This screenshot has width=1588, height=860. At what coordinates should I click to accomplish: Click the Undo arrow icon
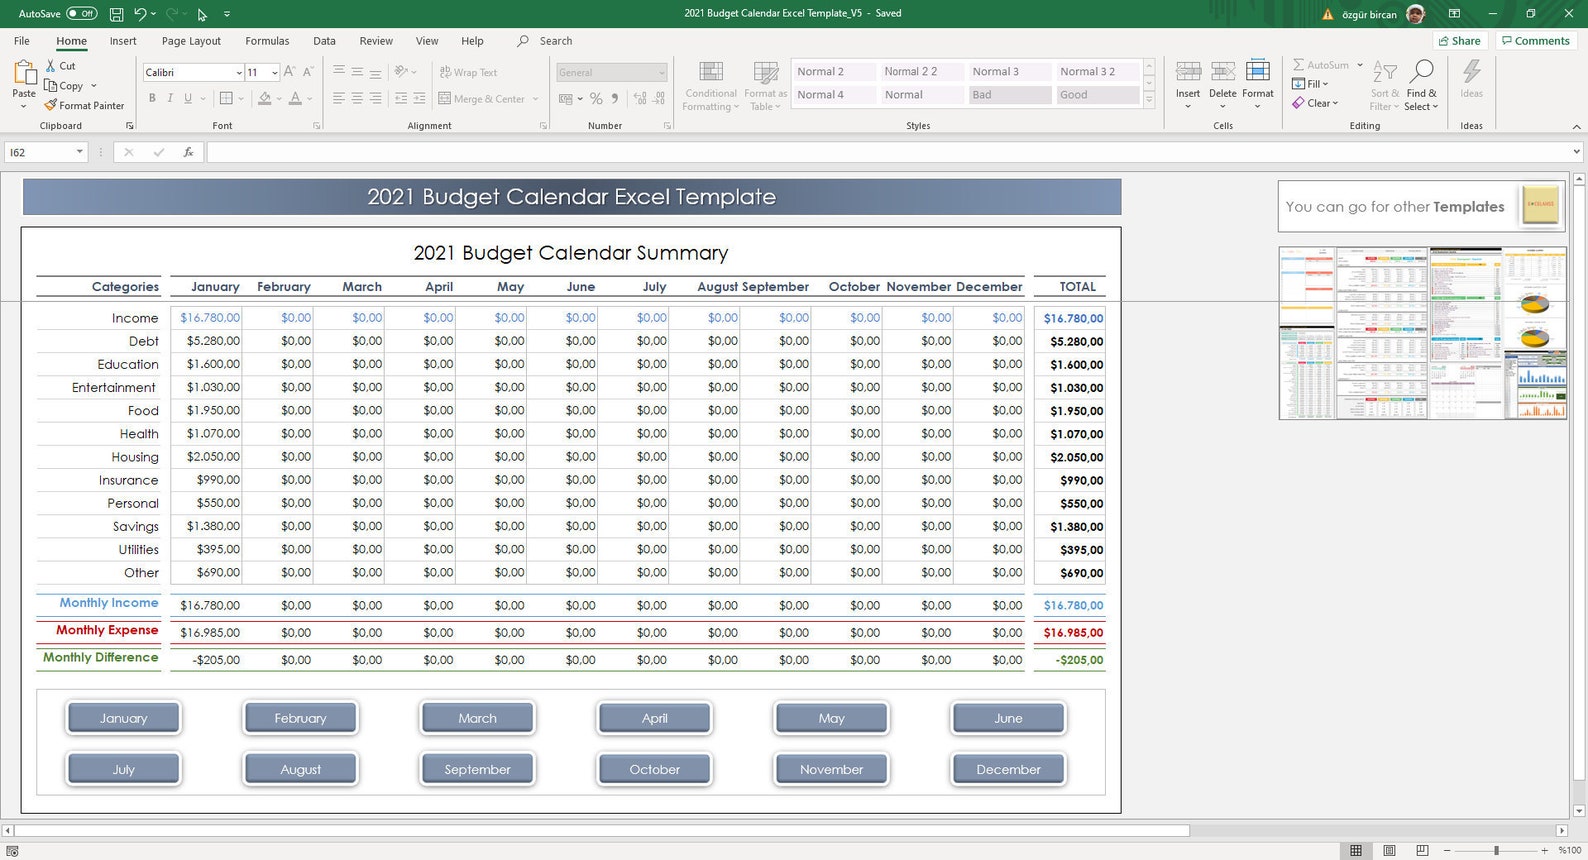(141, 14)
